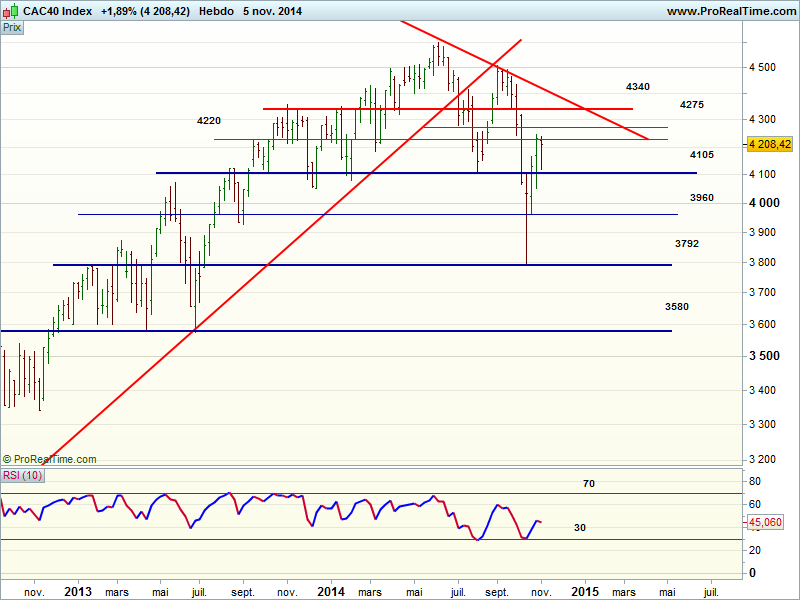Screen dimensions: 800x600
Task: Select the 3792 support level label
Action: [x=687, y=243]
